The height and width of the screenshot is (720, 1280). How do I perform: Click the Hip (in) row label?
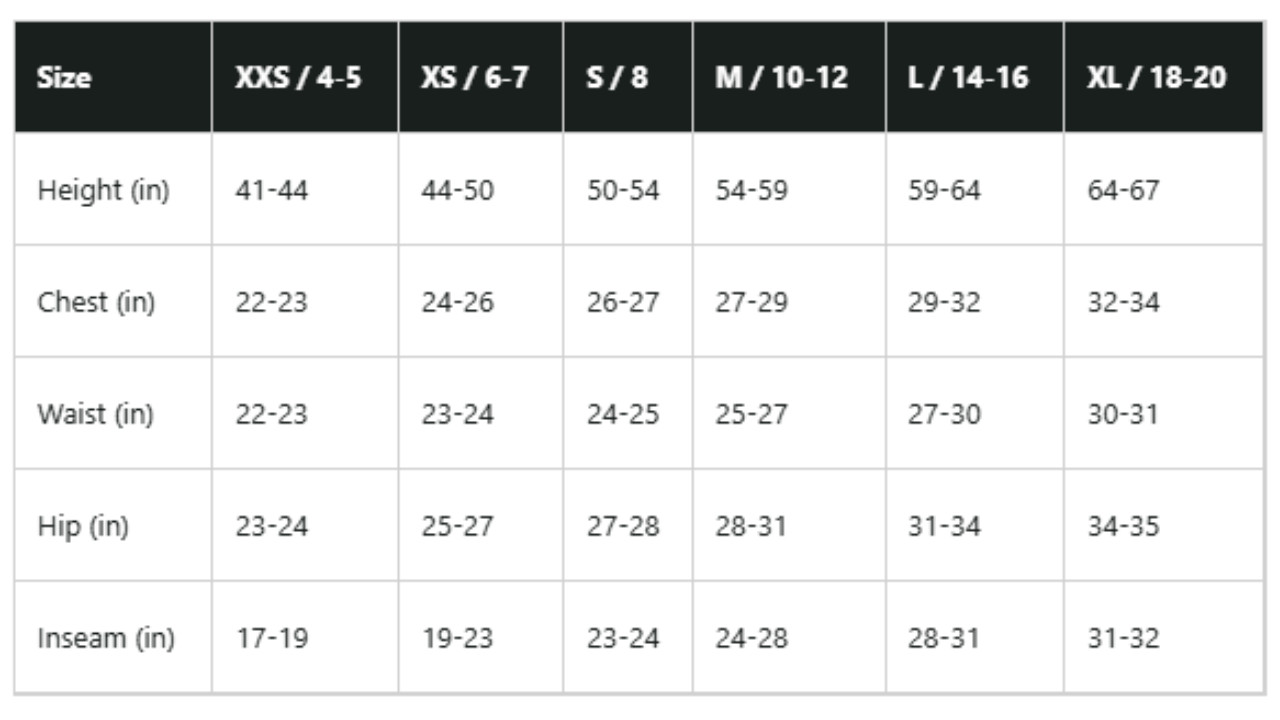(x=113, y=525)
